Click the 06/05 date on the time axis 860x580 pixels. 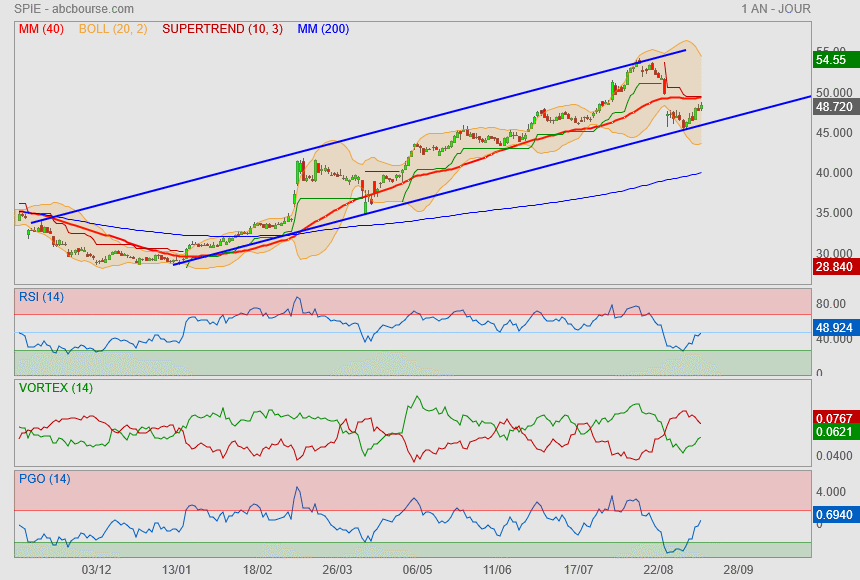pyautogui.click(x=417, y=568)
